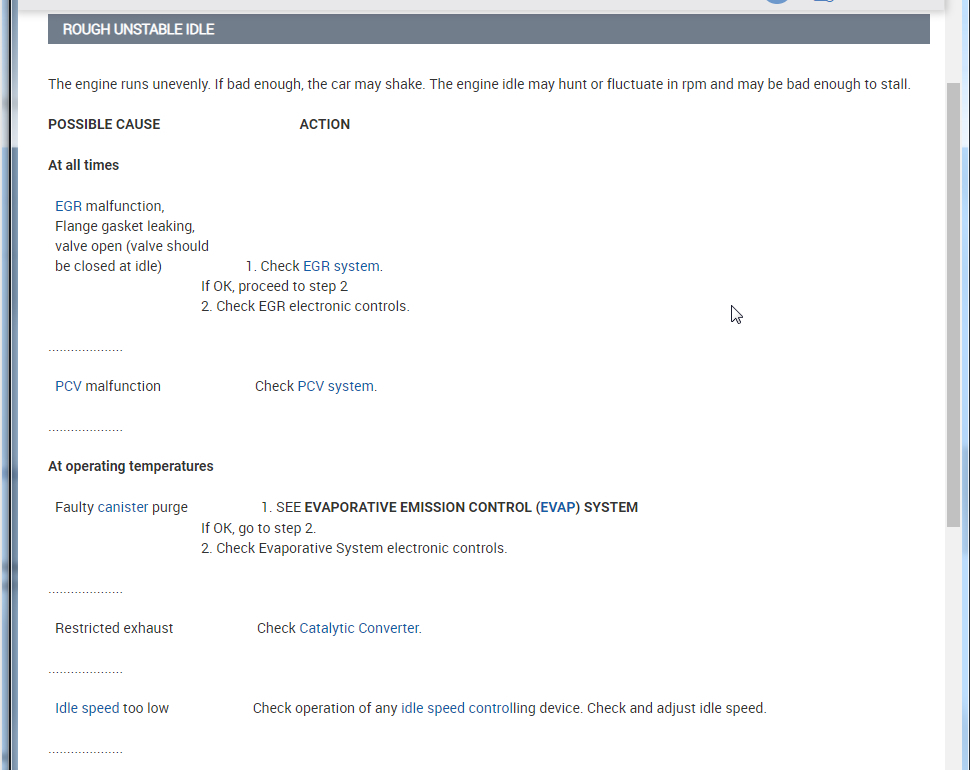
Task: Click the 'At all times' subheading
Action: [x=84, y=165]
